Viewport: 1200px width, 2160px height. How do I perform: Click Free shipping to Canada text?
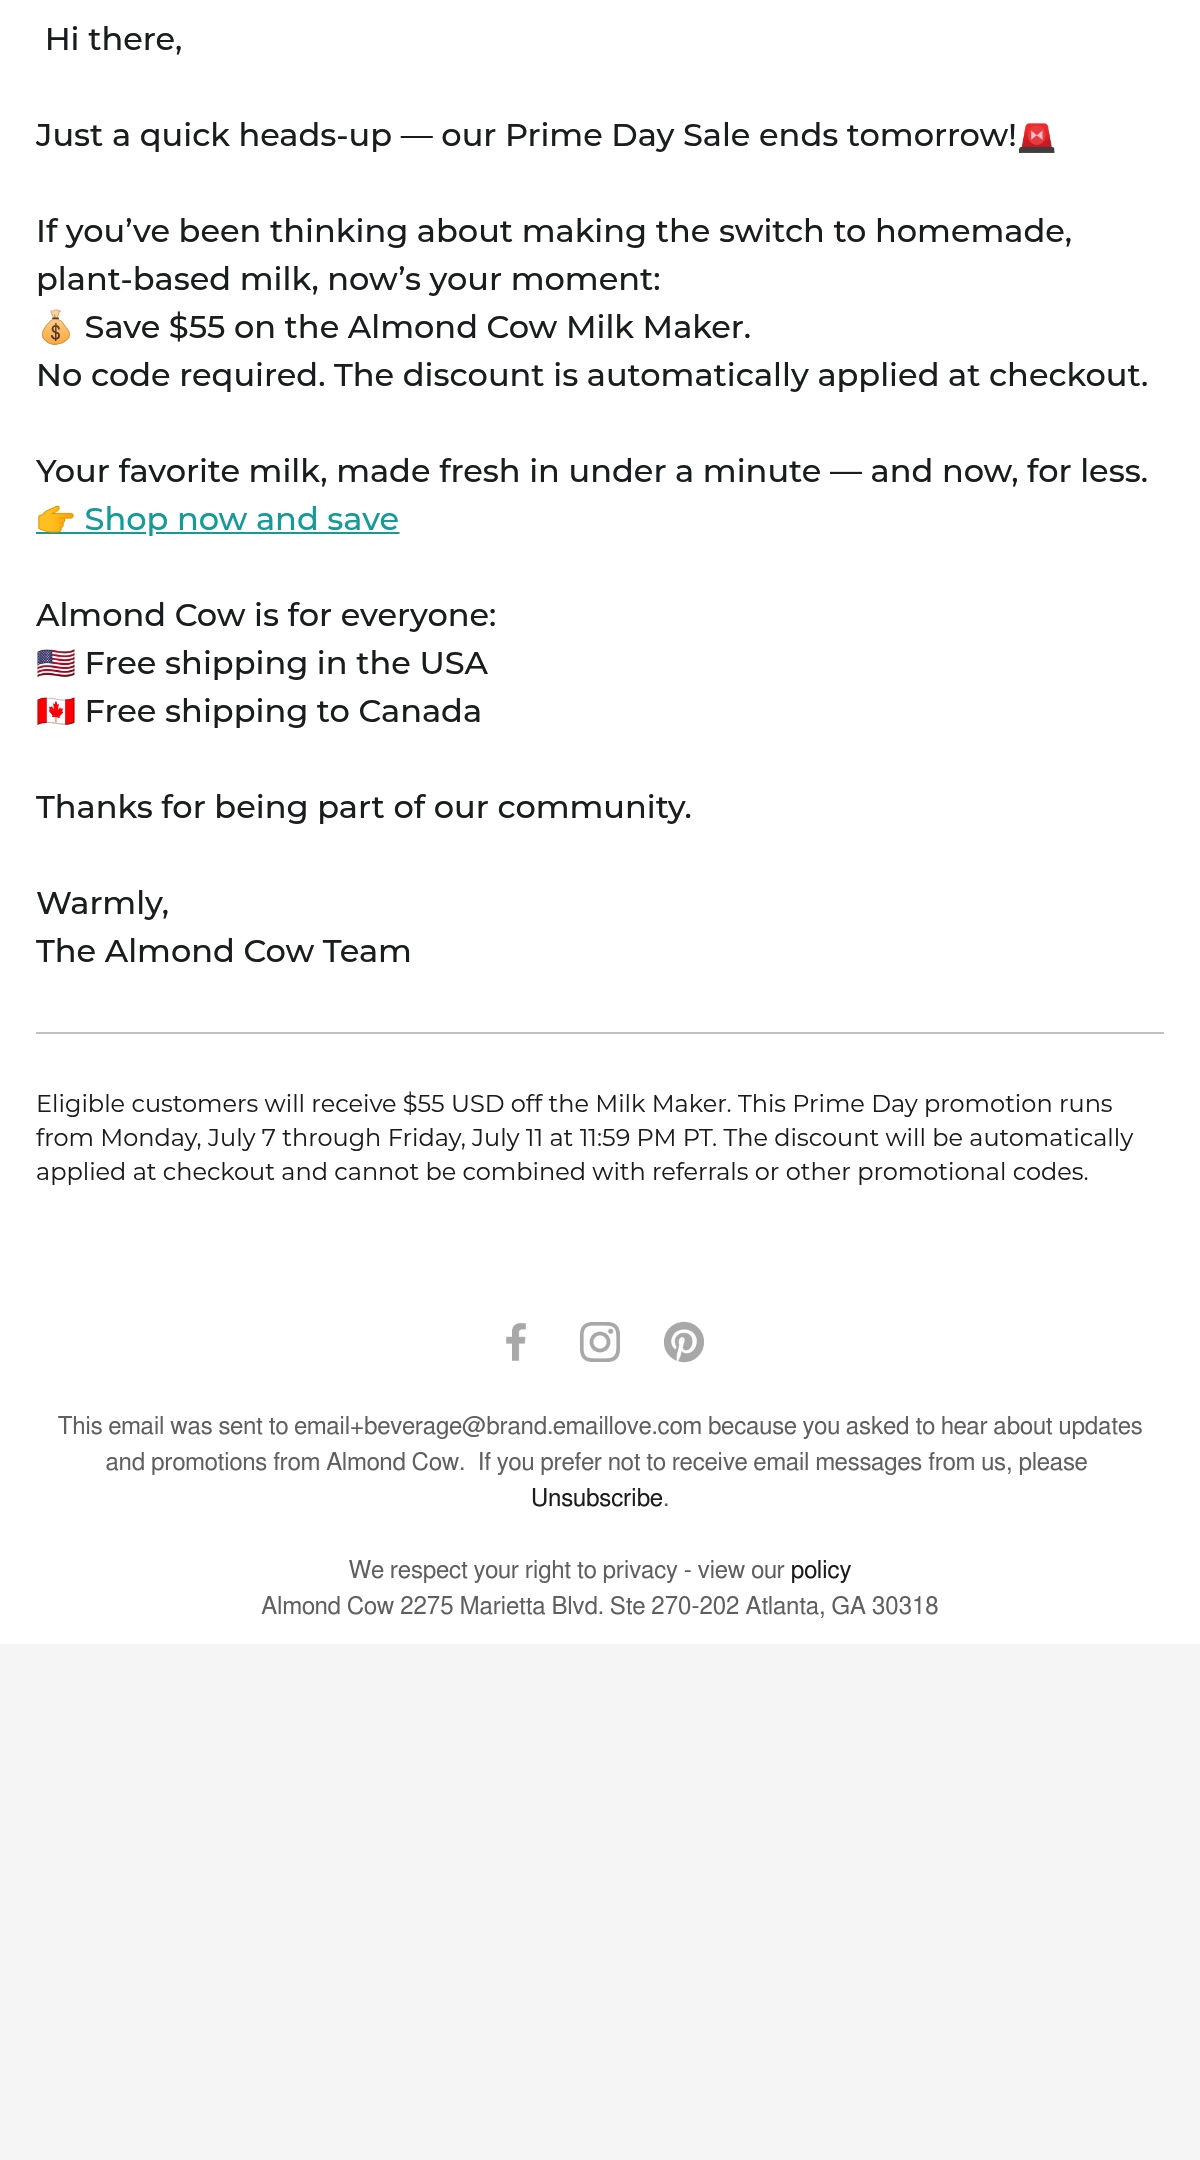(x=283, y=711)
